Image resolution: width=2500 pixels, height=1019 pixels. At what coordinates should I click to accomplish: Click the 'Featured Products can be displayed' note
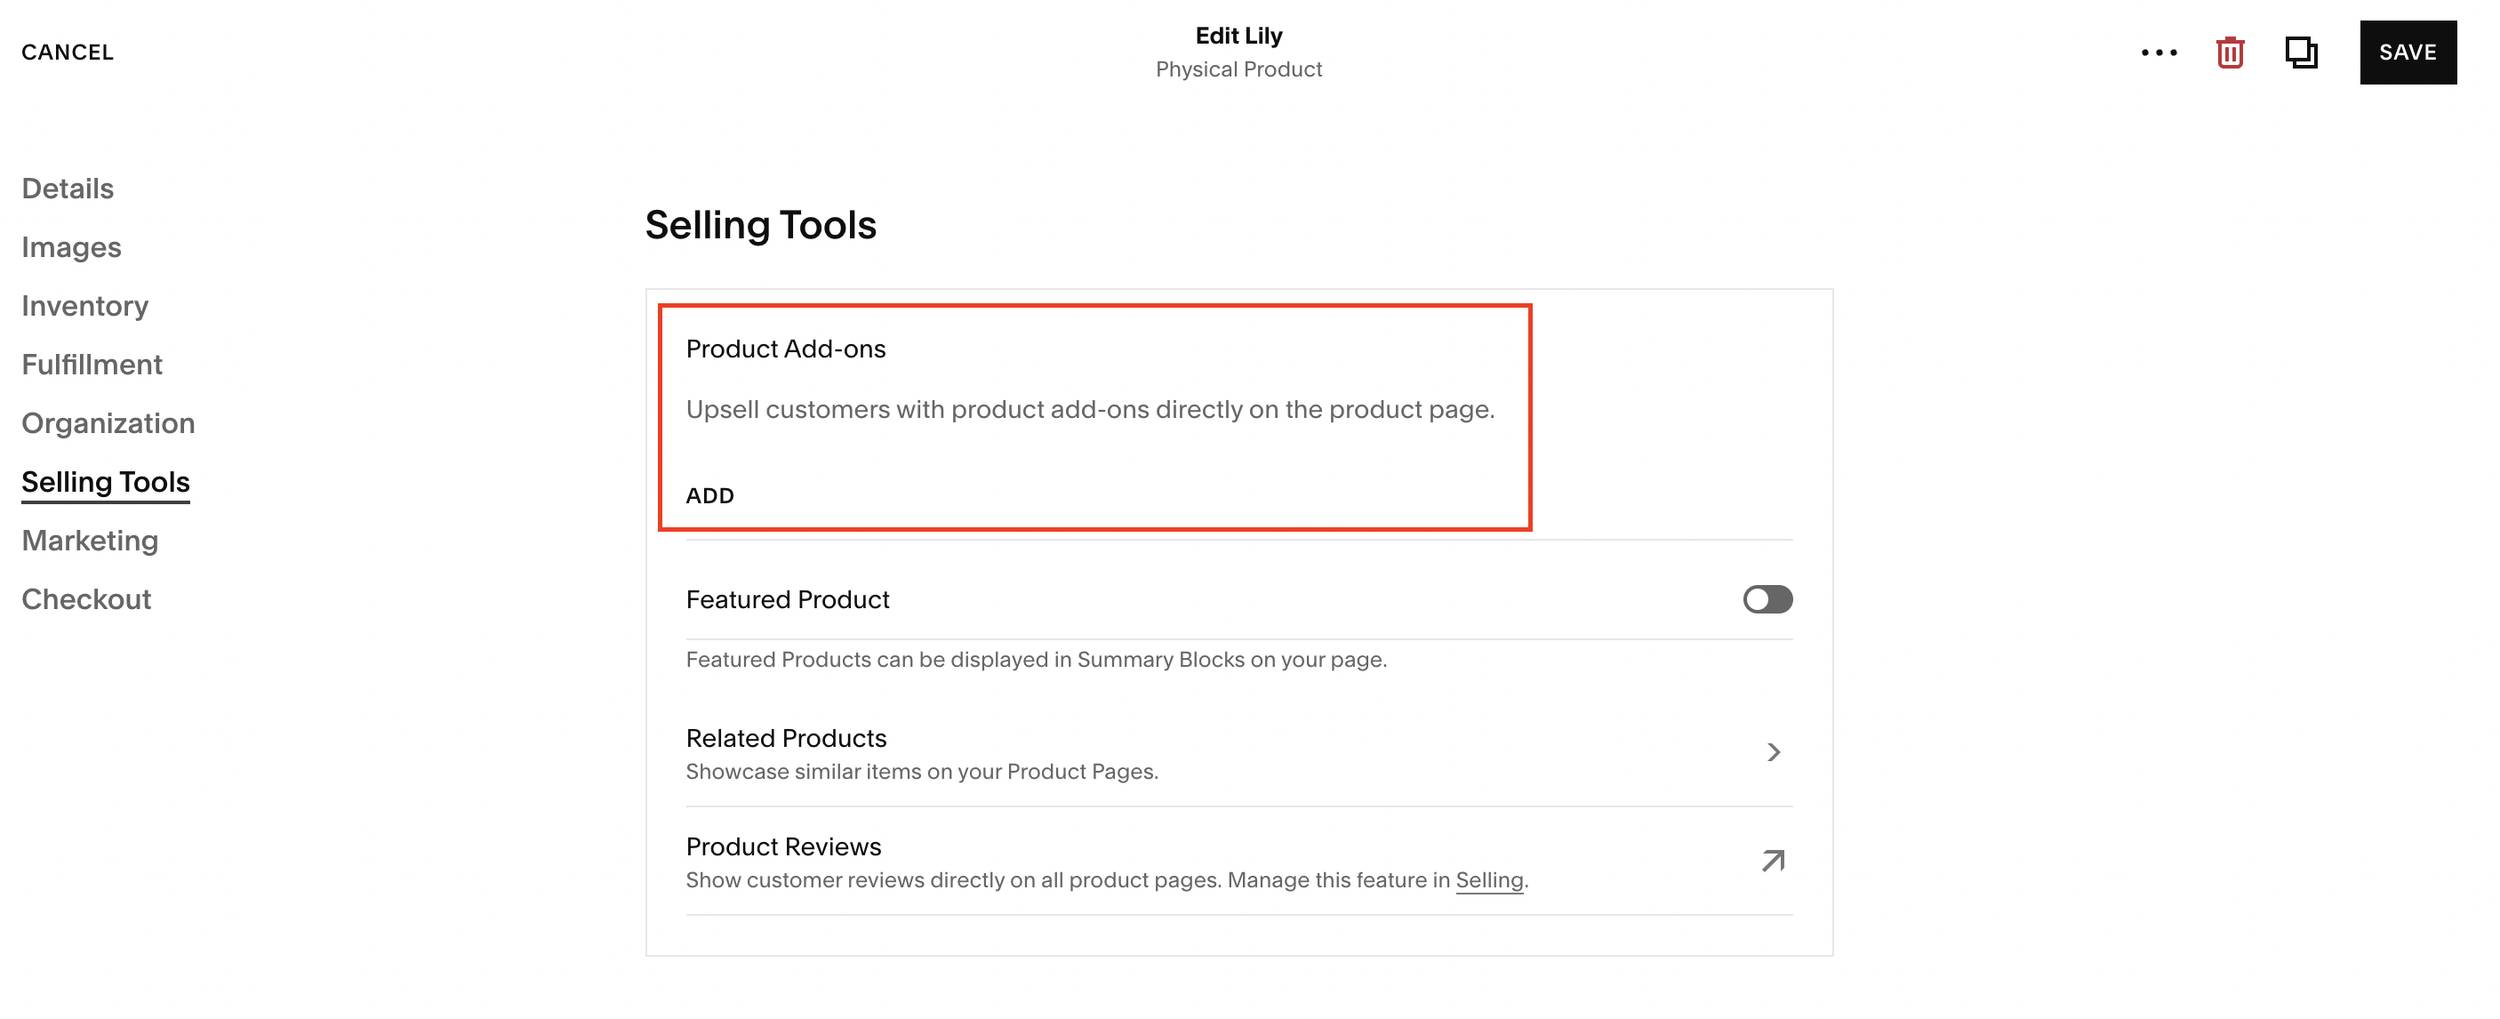1036,660
